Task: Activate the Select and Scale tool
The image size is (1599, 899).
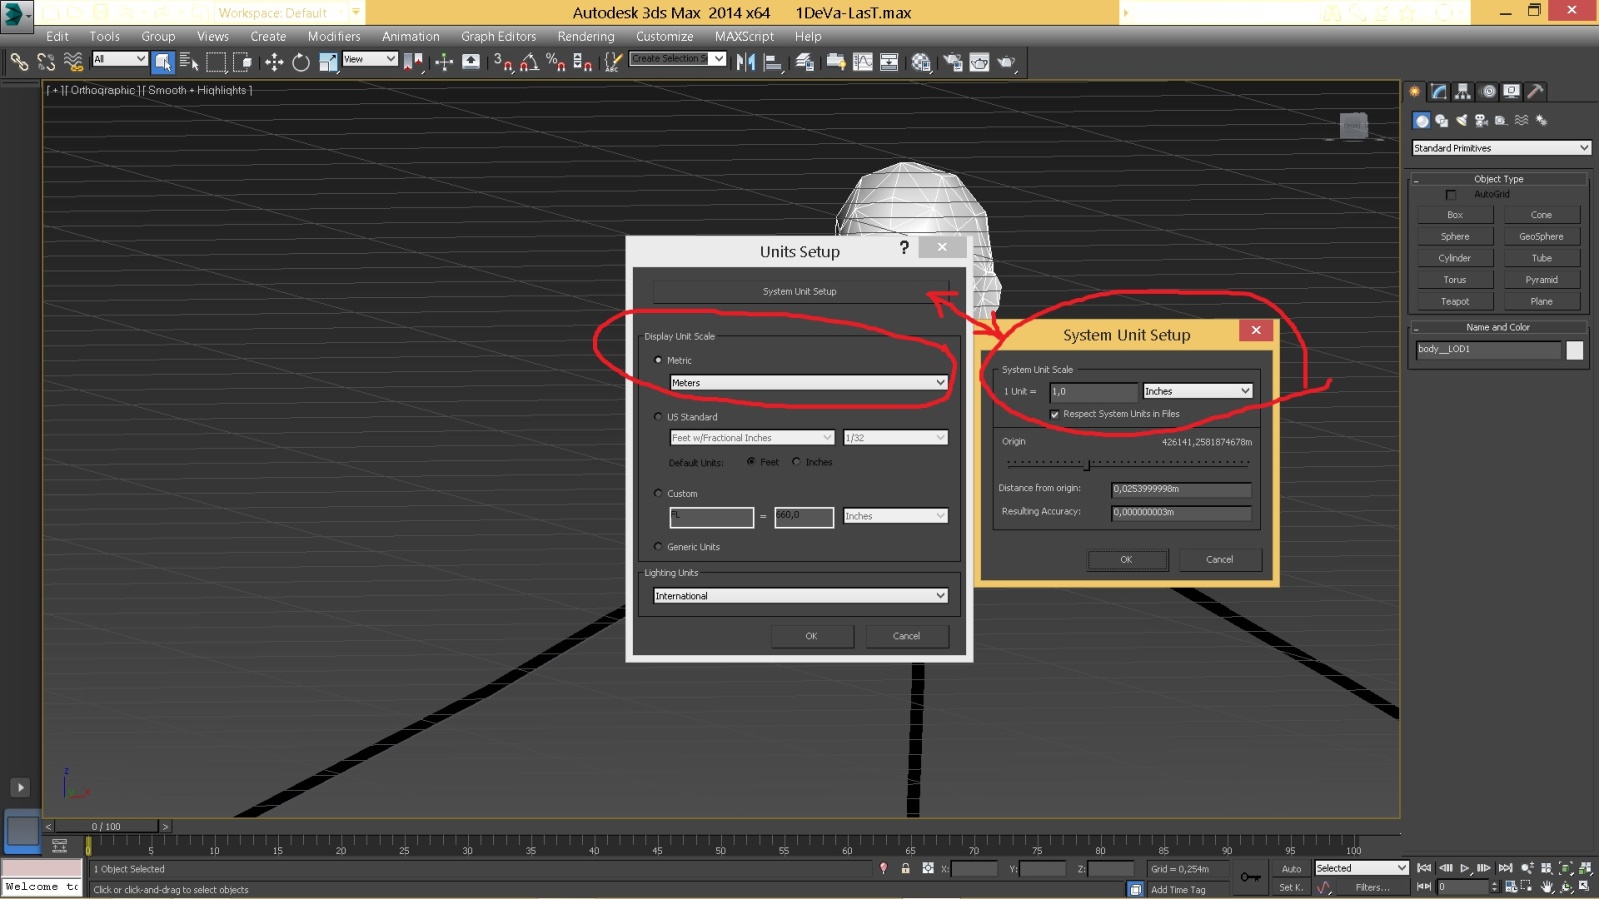Action: pyautogui.click(x=328, y=62)
